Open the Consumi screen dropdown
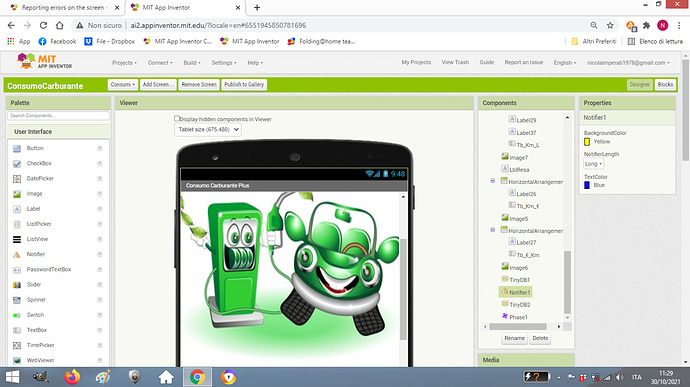 coord(123,85)
